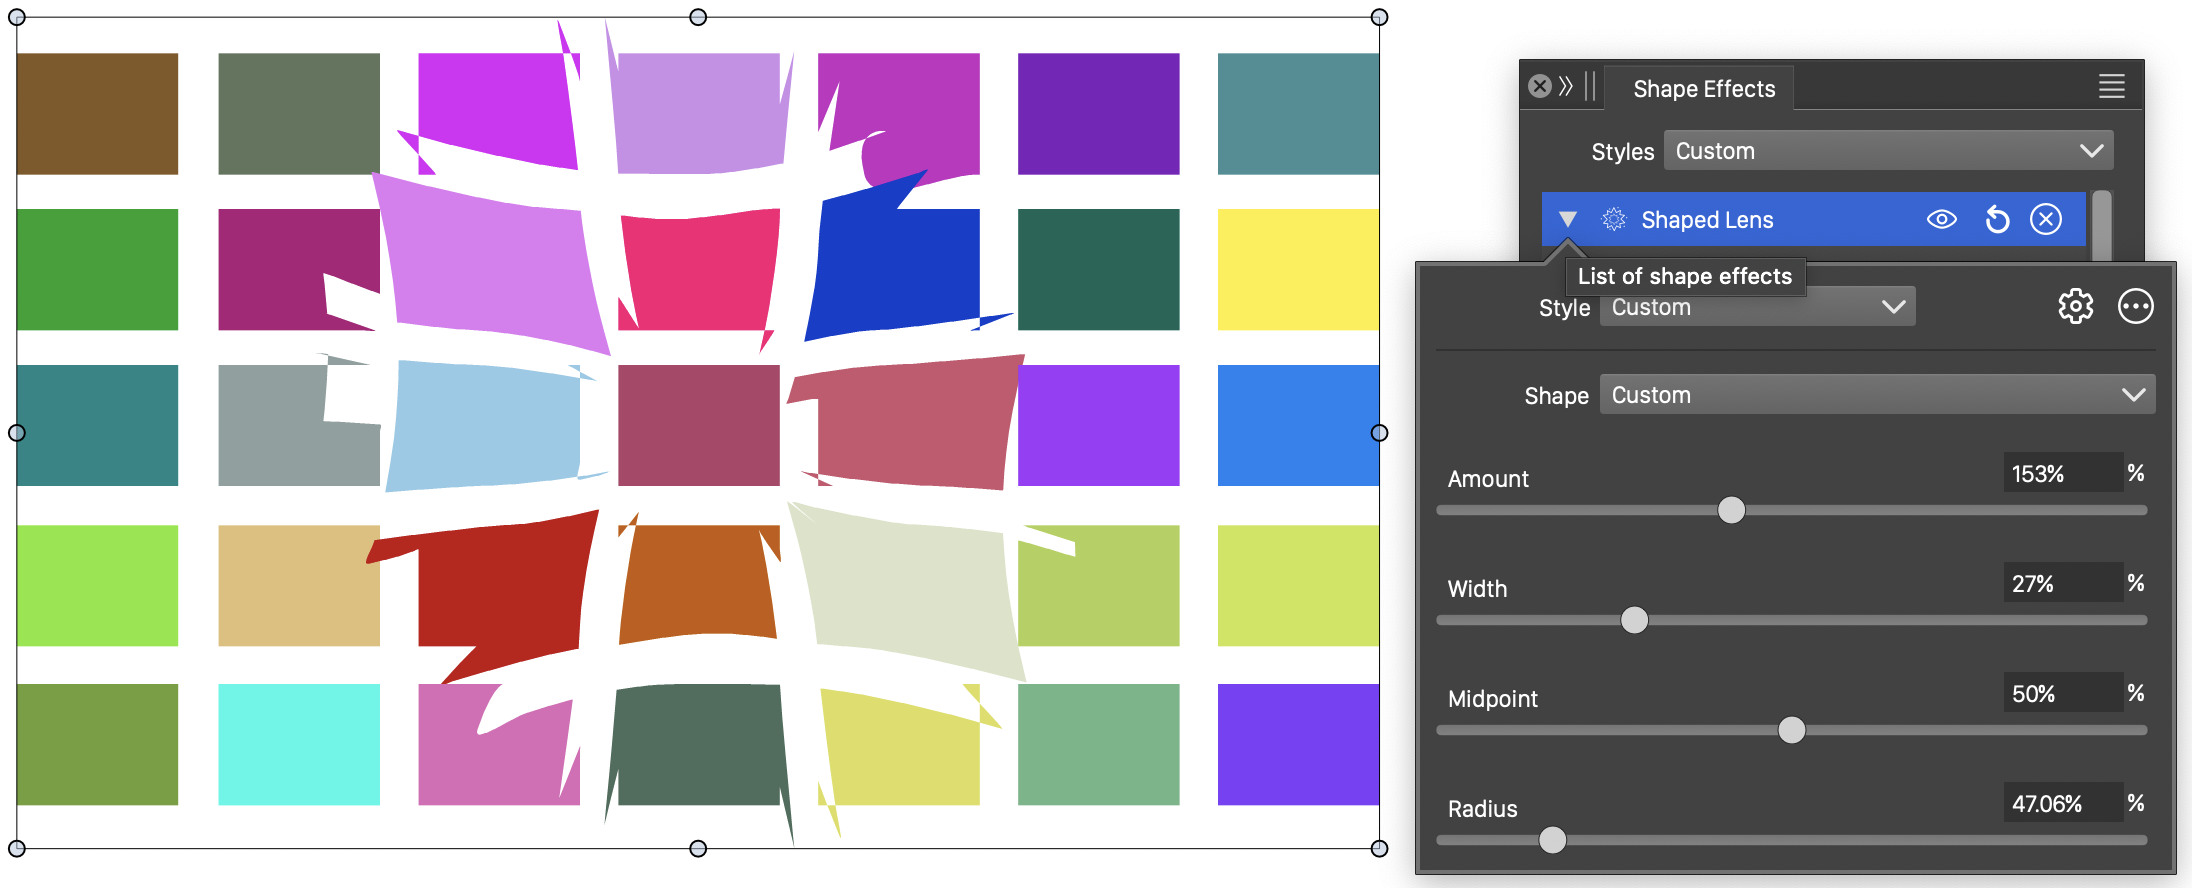Click the Shaped Lens effect gear icon

click(x=1613, y=220)
